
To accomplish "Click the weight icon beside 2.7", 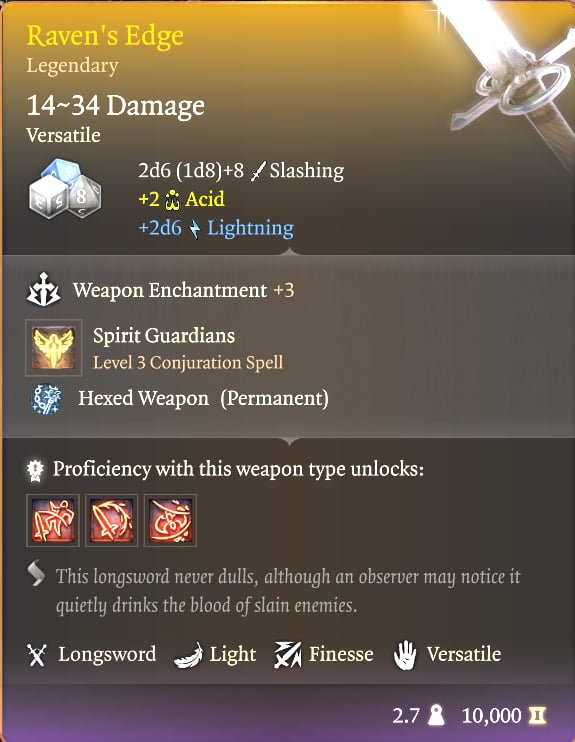I will (x=436, y=715).
